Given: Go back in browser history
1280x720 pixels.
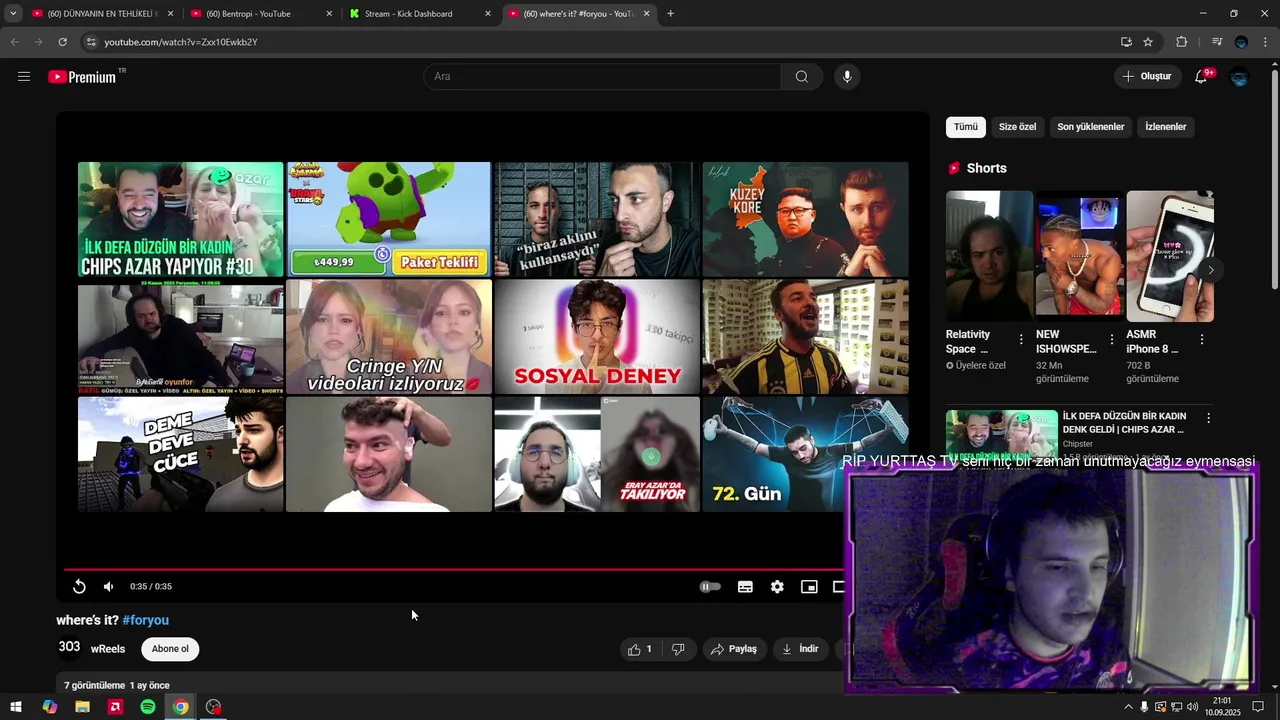Looking at the screenshot, I should click(14, 42).
